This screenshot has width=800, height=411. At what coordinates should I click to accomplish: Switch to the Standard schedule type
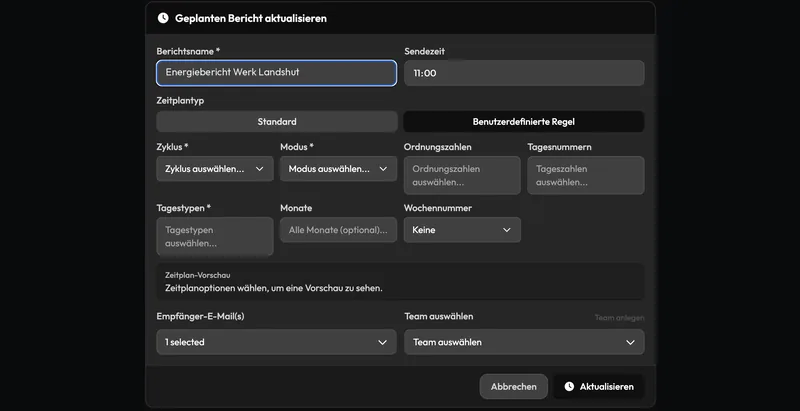pos(277,122)
